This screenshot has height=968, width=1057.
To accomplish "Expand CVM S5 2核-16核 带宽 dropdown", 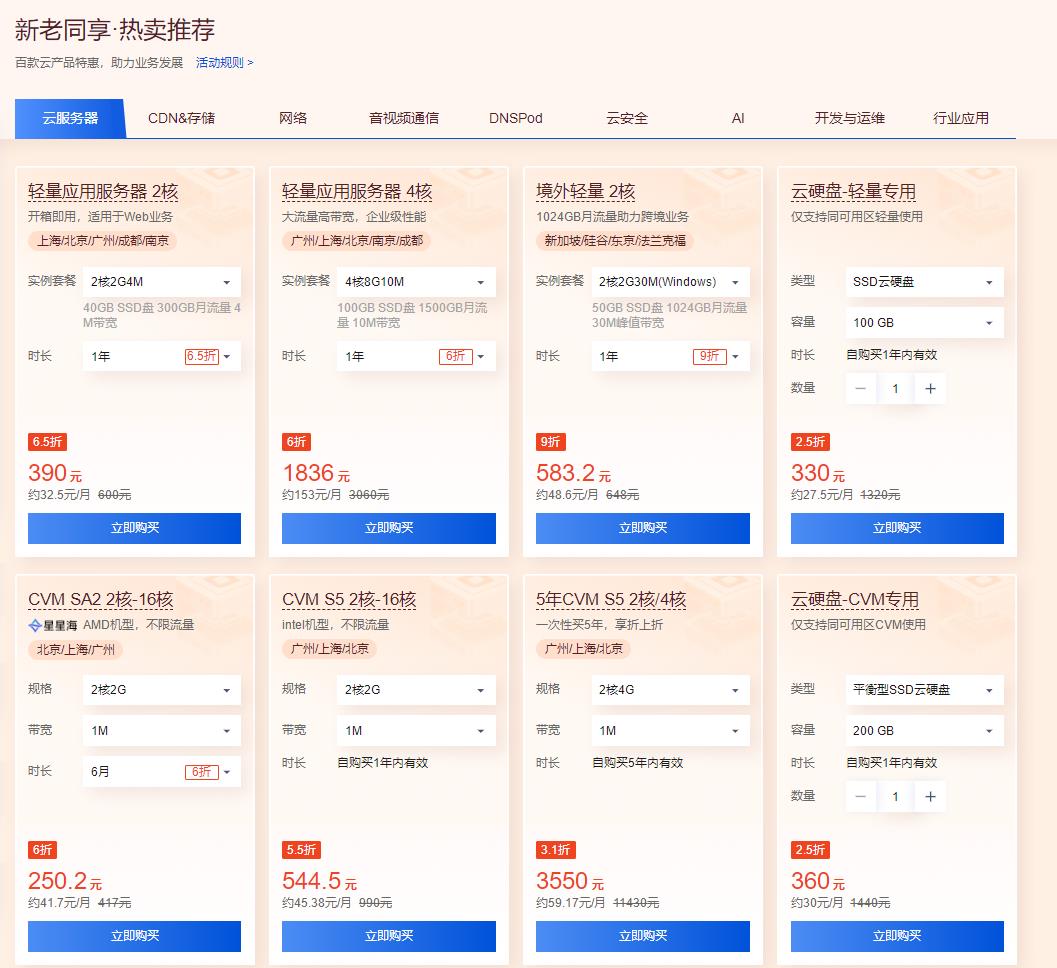I will click(x=416, y=731).
